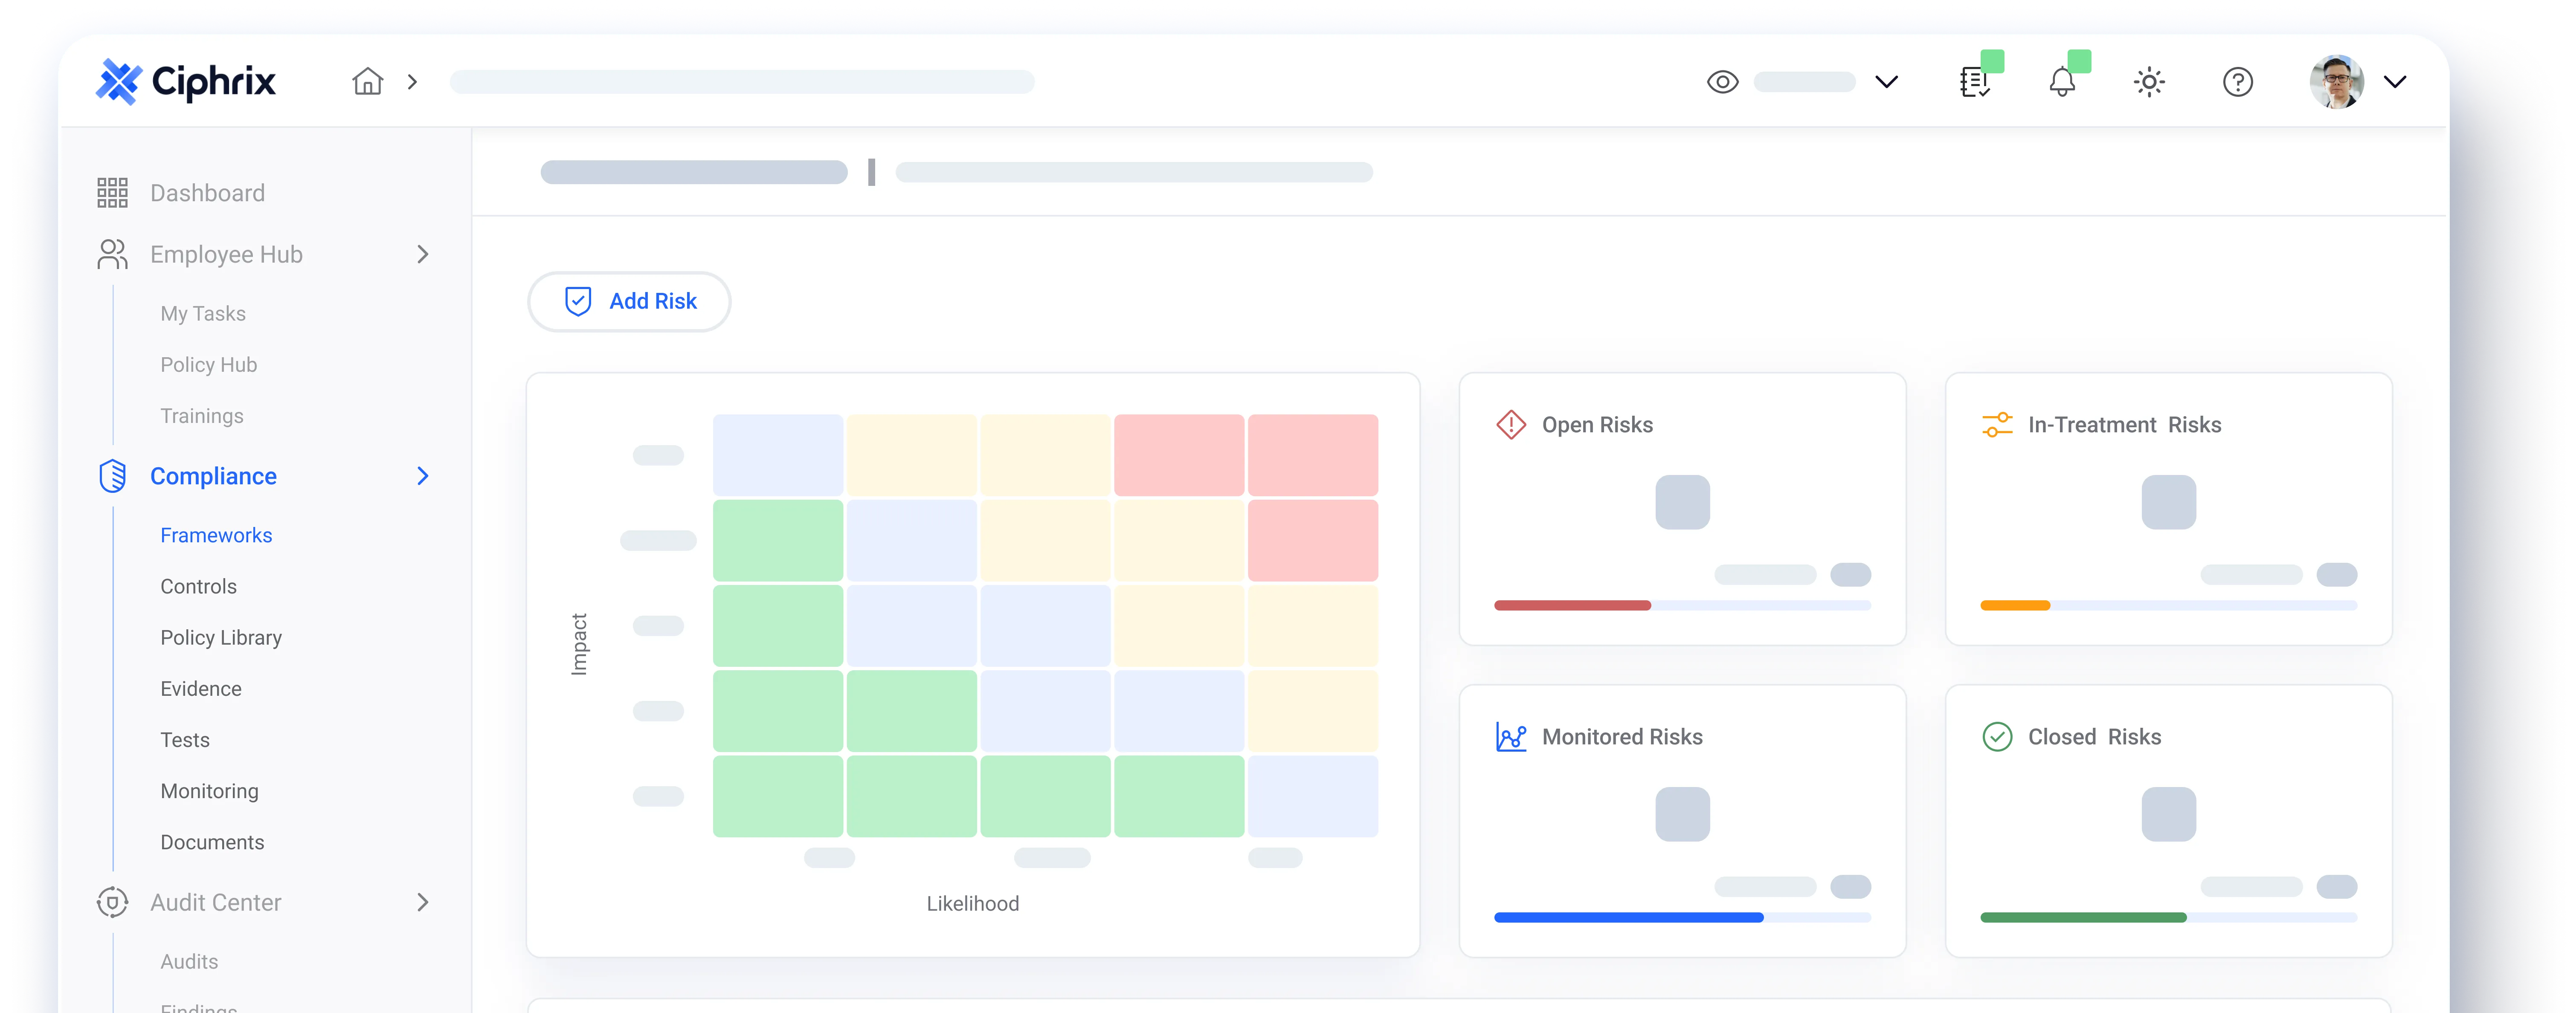The image size is (2576, 1013).
Task: Open Tests page
Action: pyautogui.click(x=185, y=740)
